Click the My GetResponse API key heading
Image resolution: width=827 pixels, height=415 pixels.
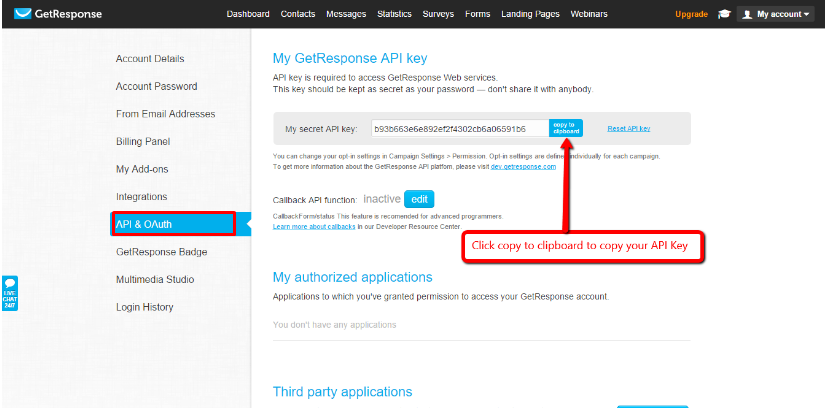click(x=350, y=58)
